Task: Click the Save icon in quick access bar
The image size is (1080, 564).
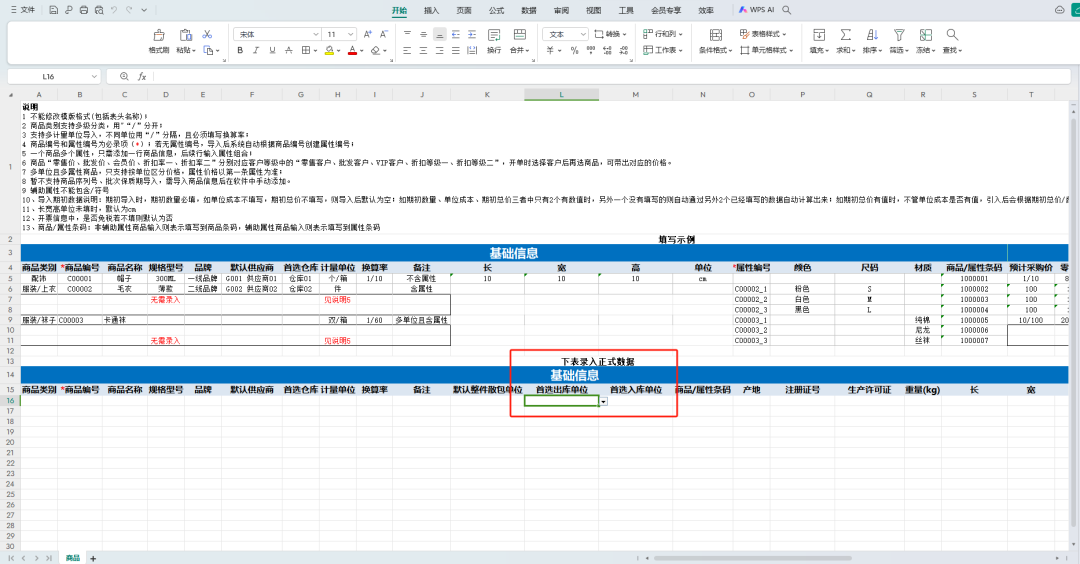Action: [x=53, y=10]
